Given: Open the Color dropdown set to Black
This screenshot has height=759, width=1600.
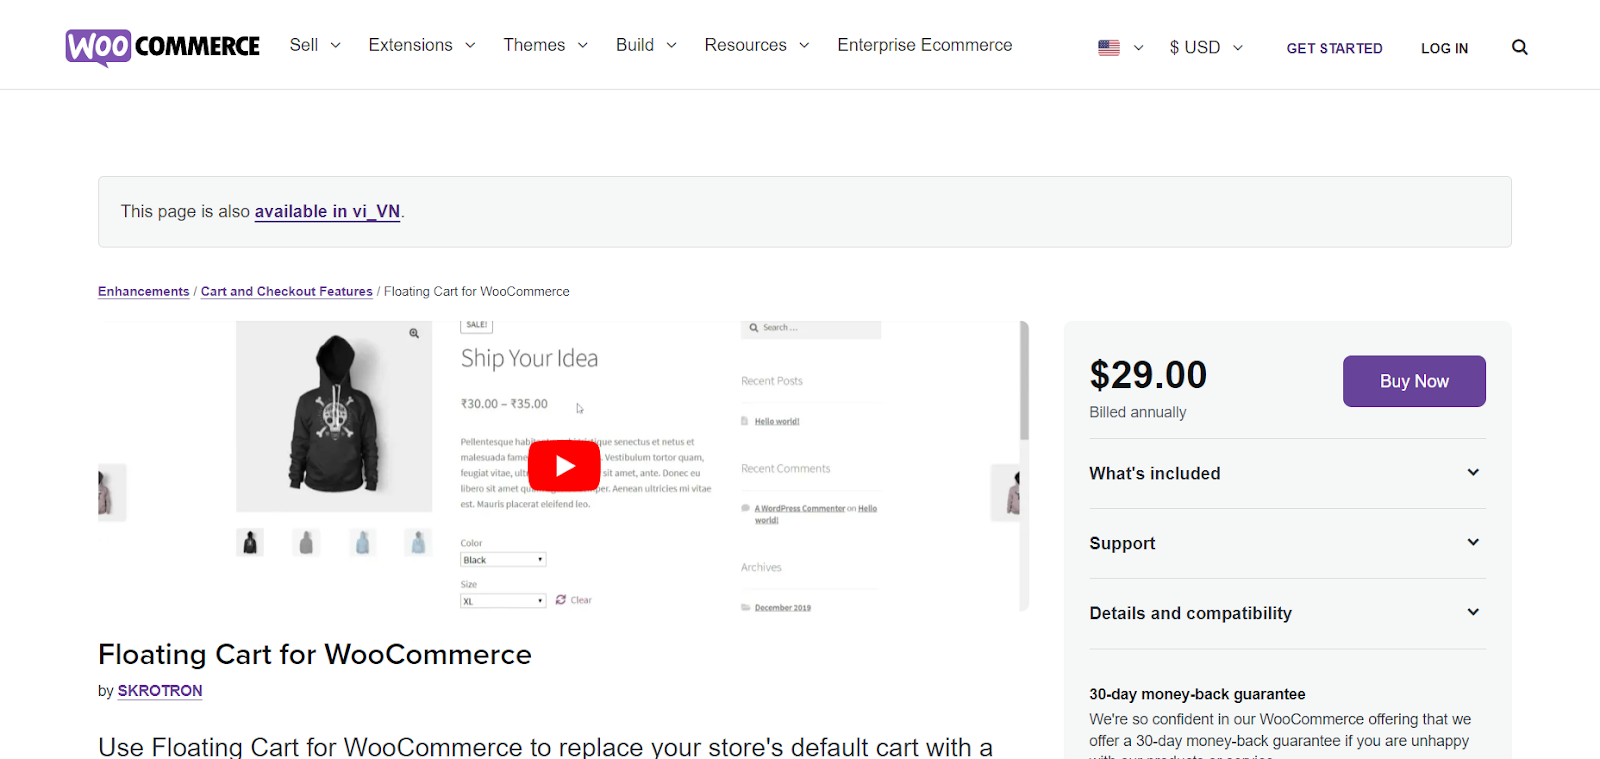Looking at the screenshot, I should 503,560.
